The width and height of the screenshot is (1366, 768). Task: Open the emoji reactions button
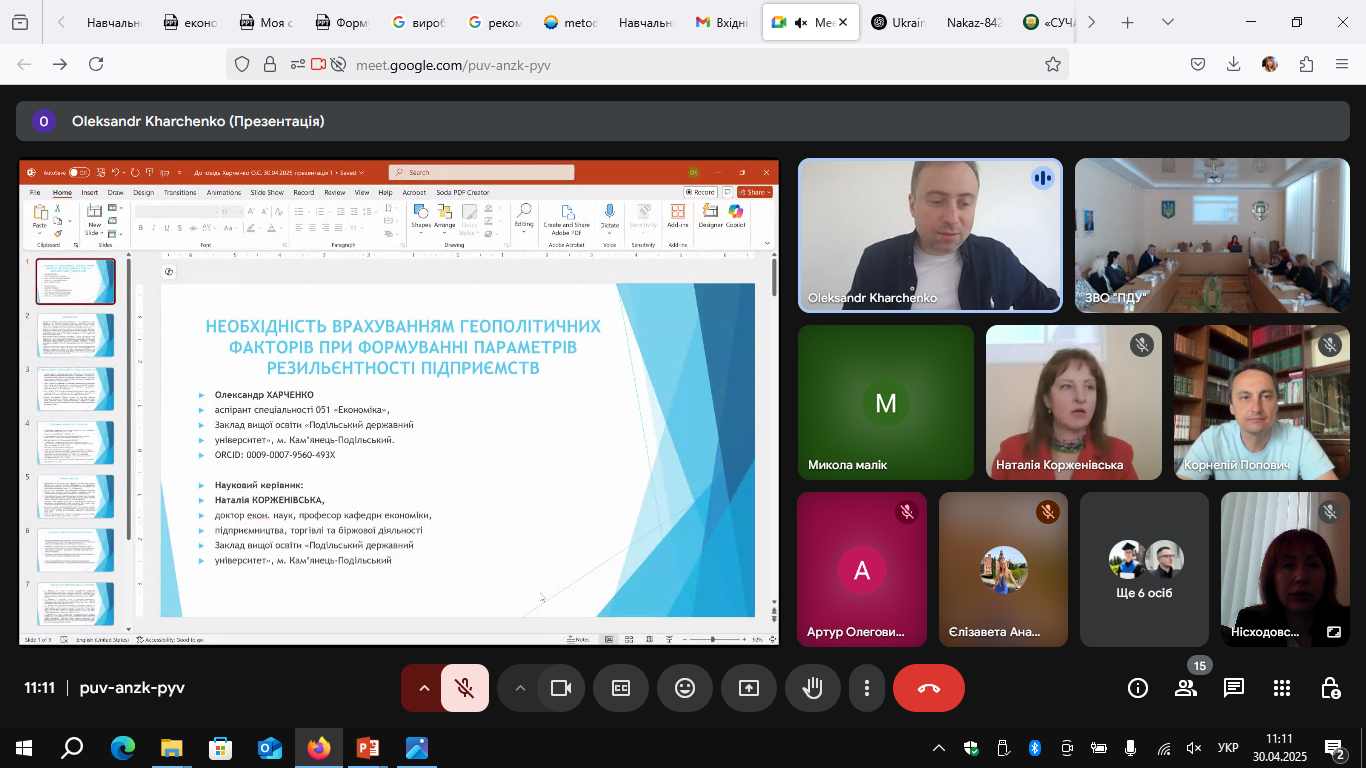pyautogui.click(x=685, y=688)
